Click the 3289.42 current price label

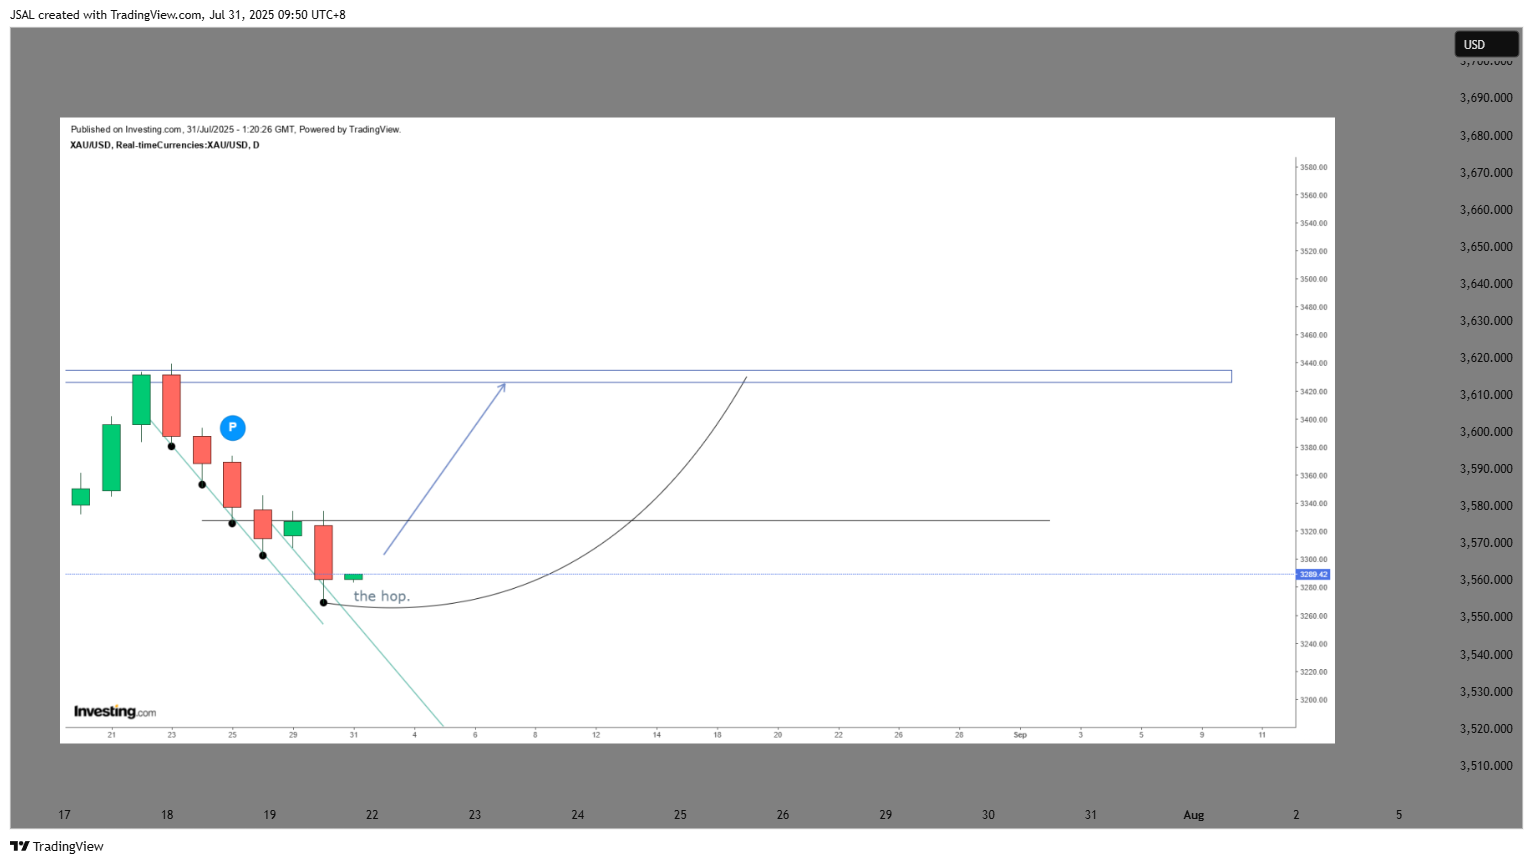pyautogui.click(x=1313, y=574)
